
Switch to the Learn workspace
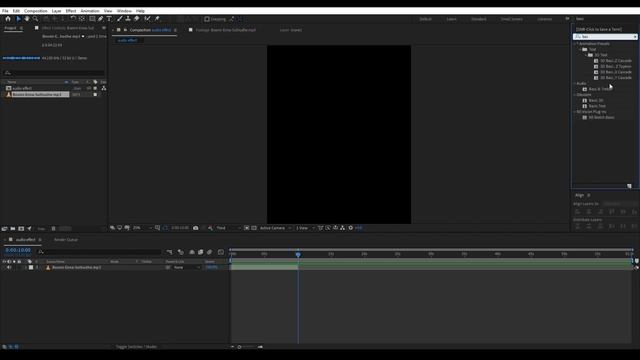(451, 19)
